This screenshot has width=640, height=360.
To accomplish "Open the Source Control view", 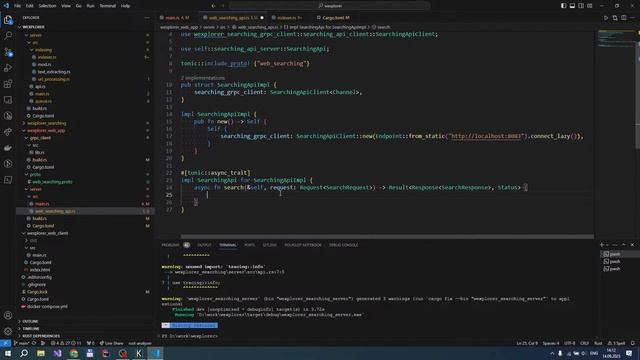I will pyautogui.click(x=8, y=52).
